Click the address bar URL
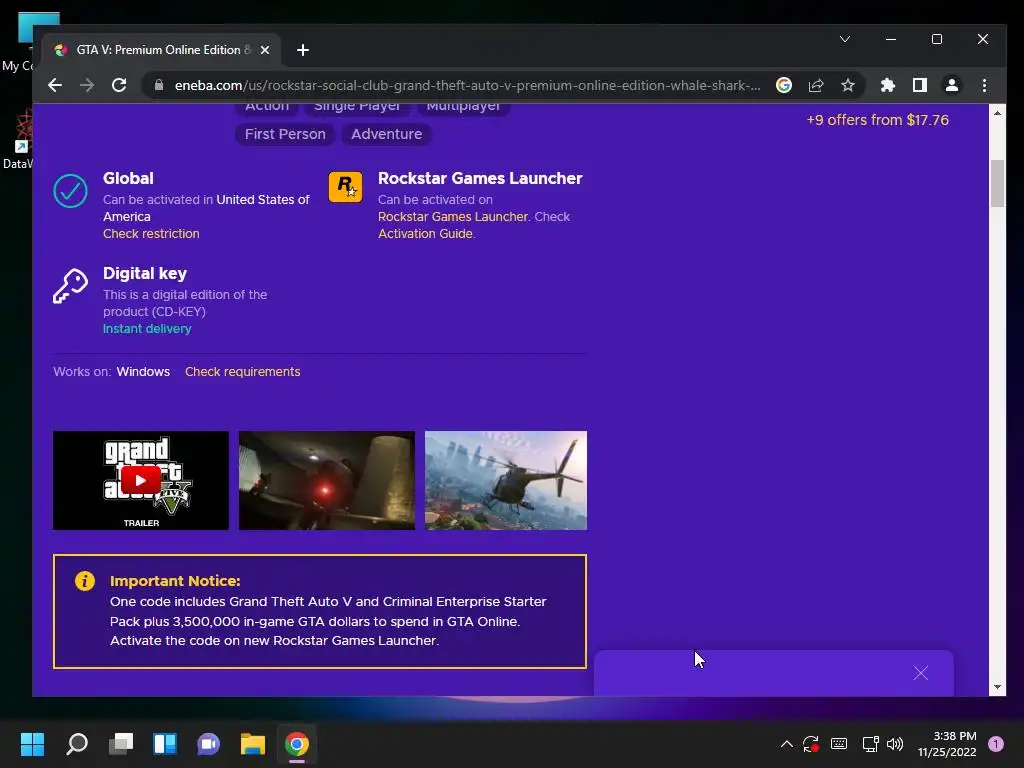 click(x=467, y=86)
